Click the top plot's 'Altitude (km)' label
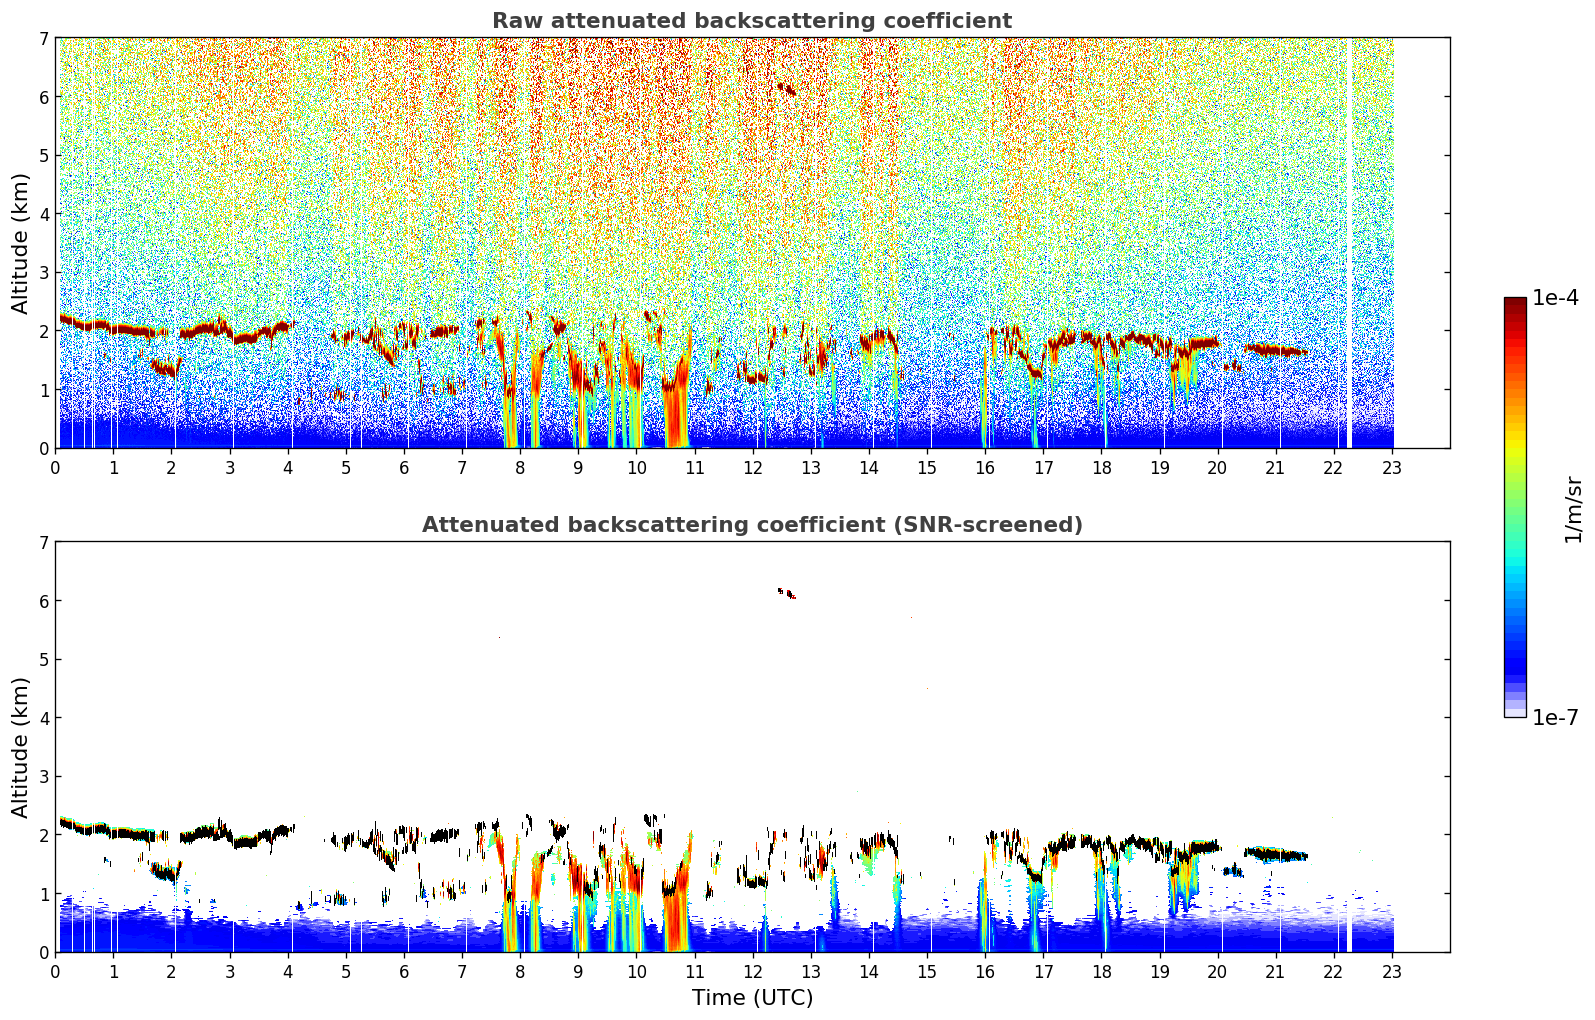The image size is (1595, 1020). point(21,243)
